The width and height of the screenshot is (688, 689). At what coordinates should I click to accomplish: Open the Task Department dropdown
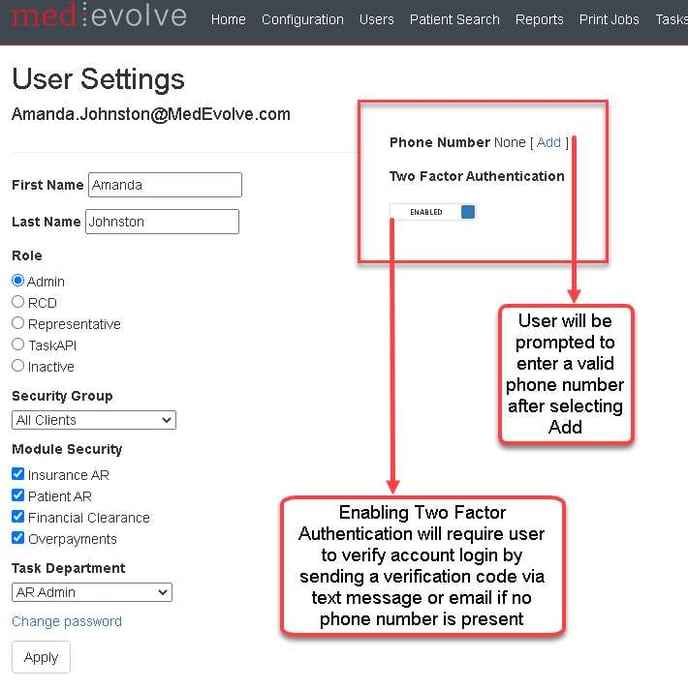[x=92, y=593]
